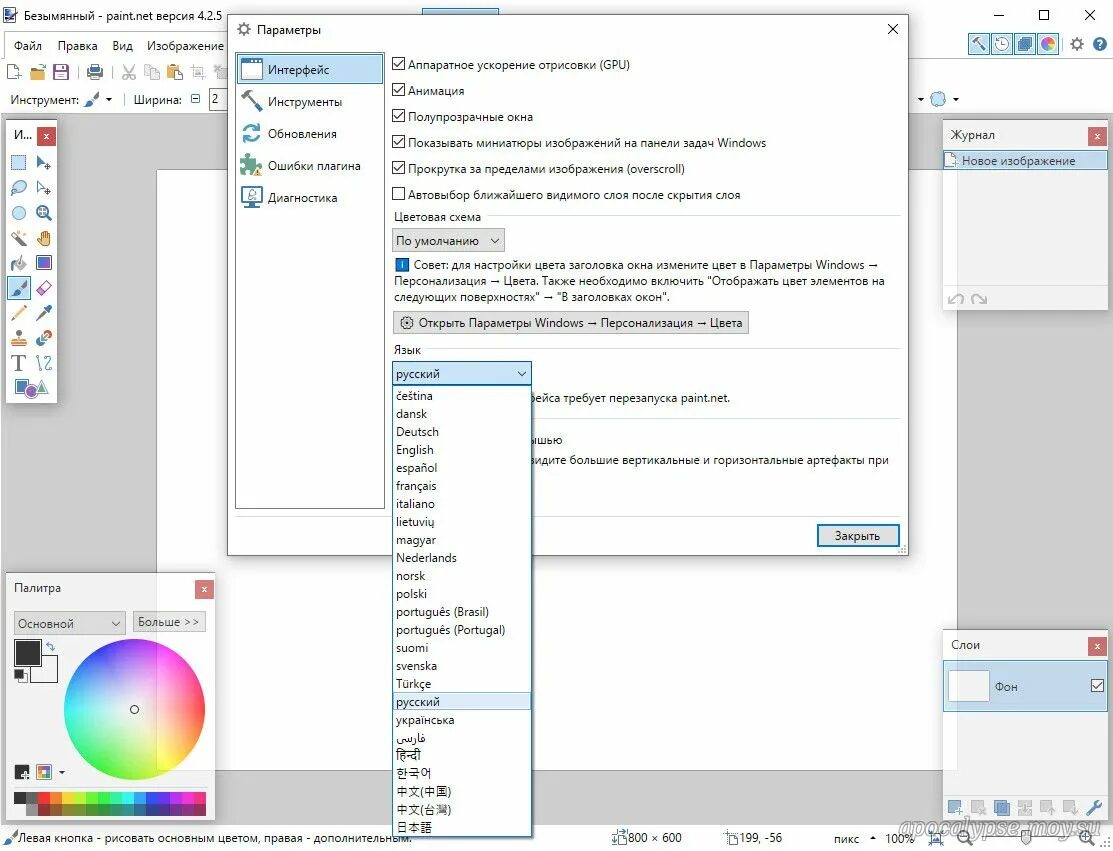Click Открыть Параметры Windows Персонализация Цвета button
This screenshot has height=851, width=1113.
(x=571, y=323)
